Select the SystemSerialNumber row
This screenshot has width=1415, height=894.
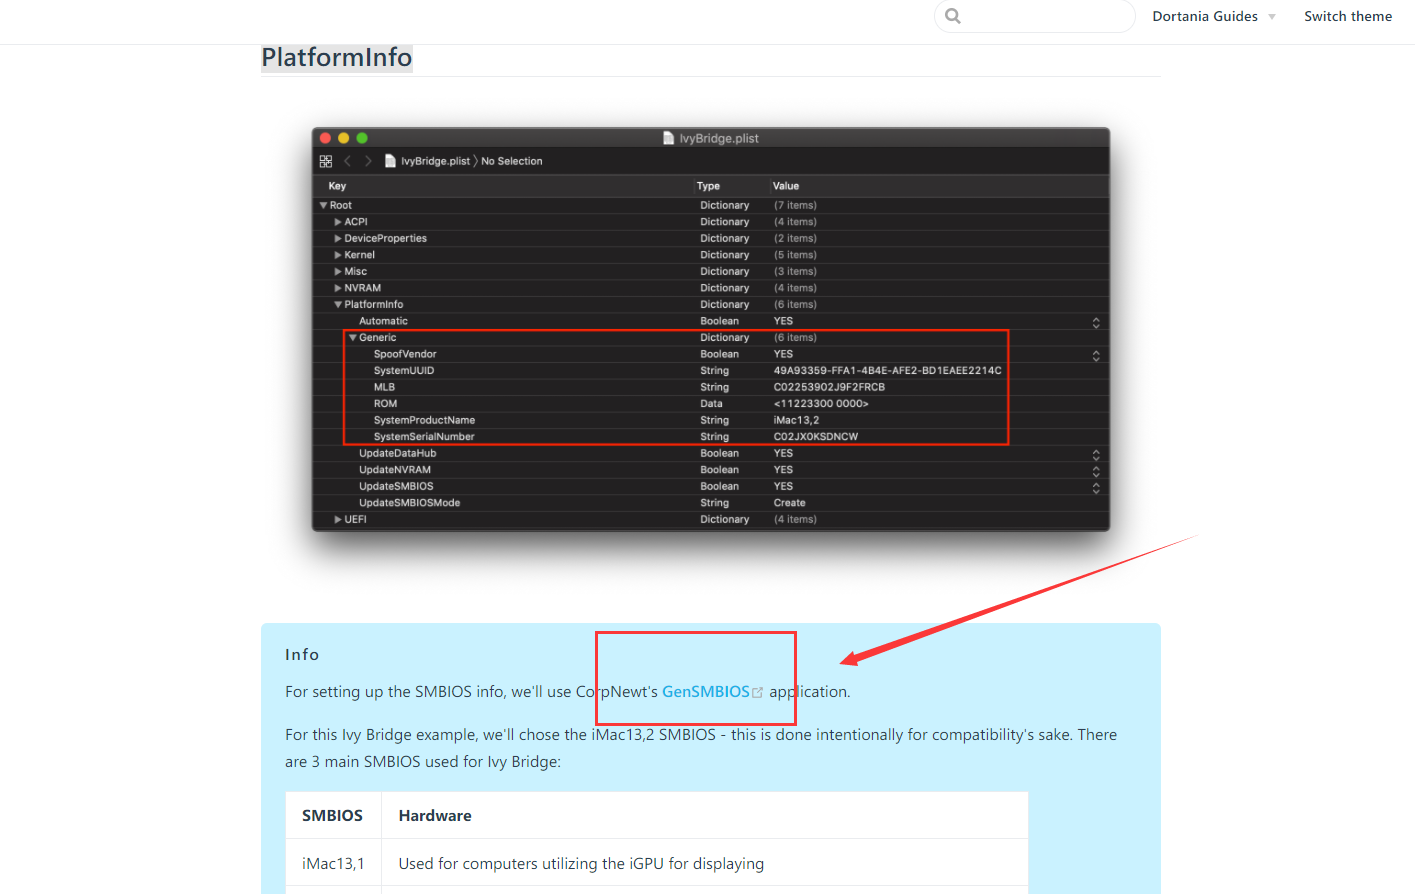(424, 437)
